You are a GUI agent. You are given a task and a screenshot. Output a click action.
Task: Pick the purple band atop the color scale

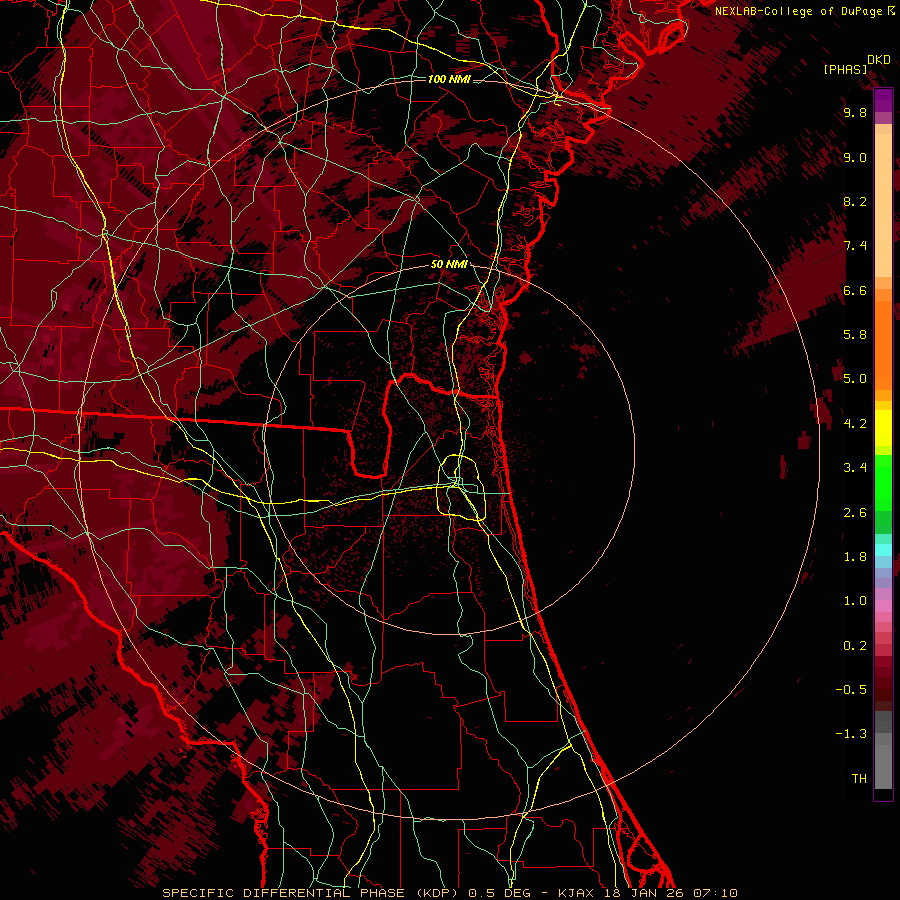[883, 100]
